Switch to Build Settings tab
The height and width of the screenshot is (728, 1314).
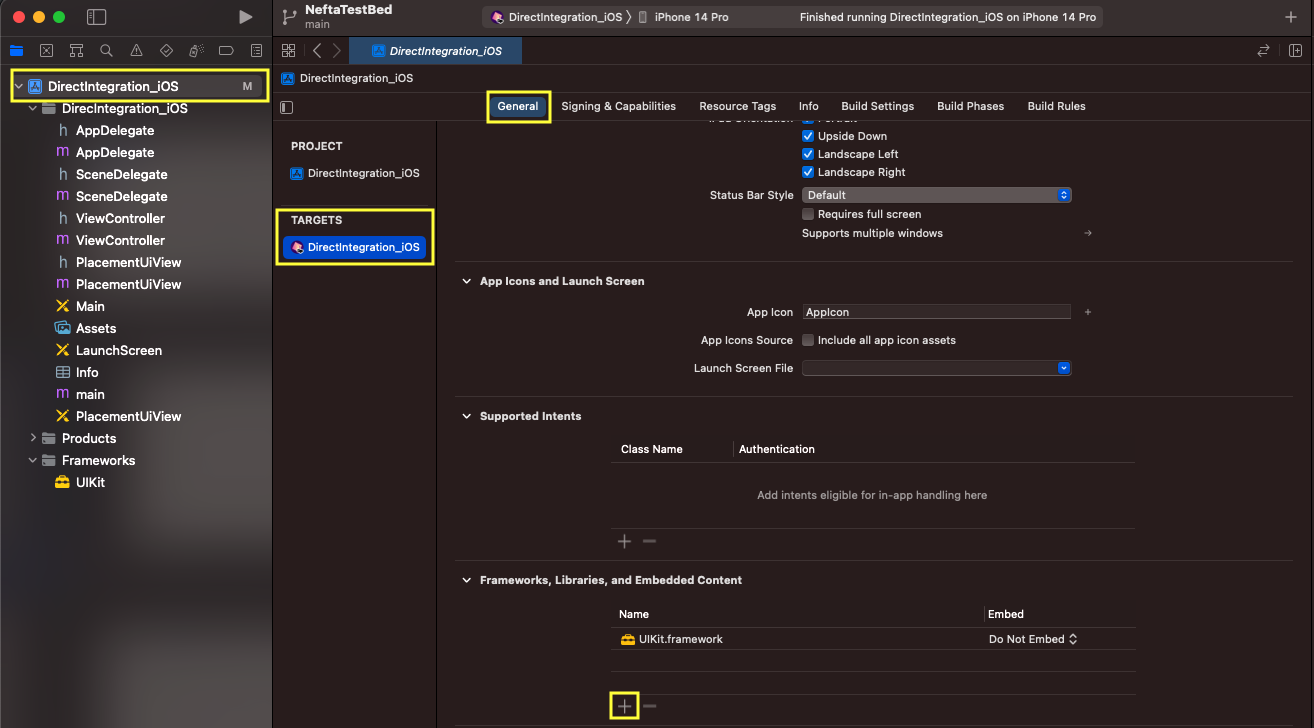tap(877, 106)
